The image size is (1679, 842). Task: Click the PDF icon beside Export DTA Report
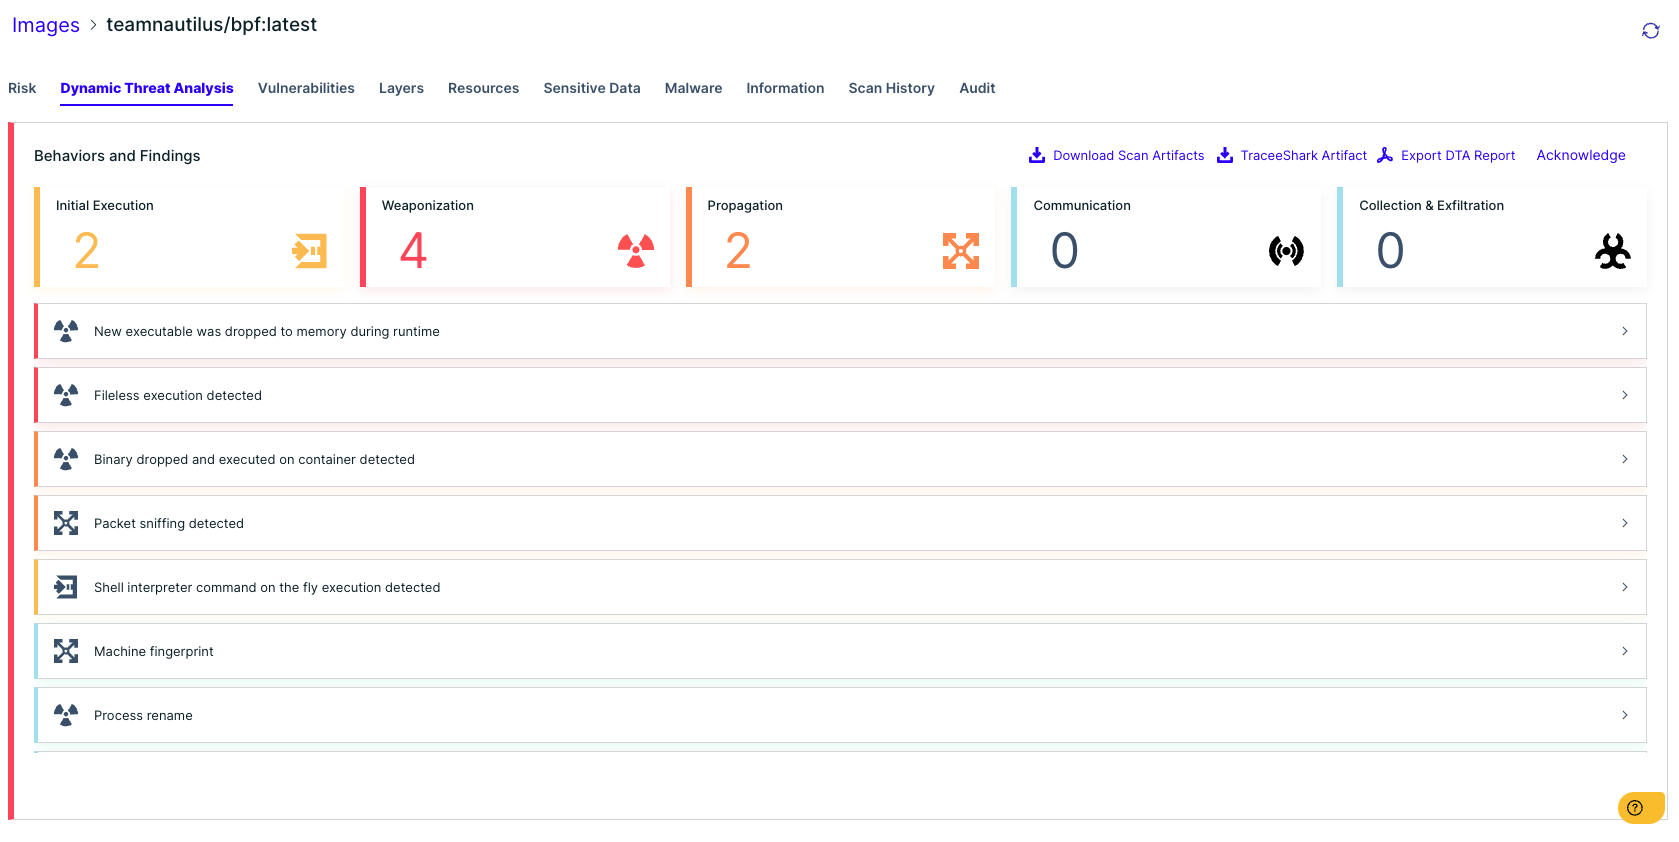point(1385,155)
